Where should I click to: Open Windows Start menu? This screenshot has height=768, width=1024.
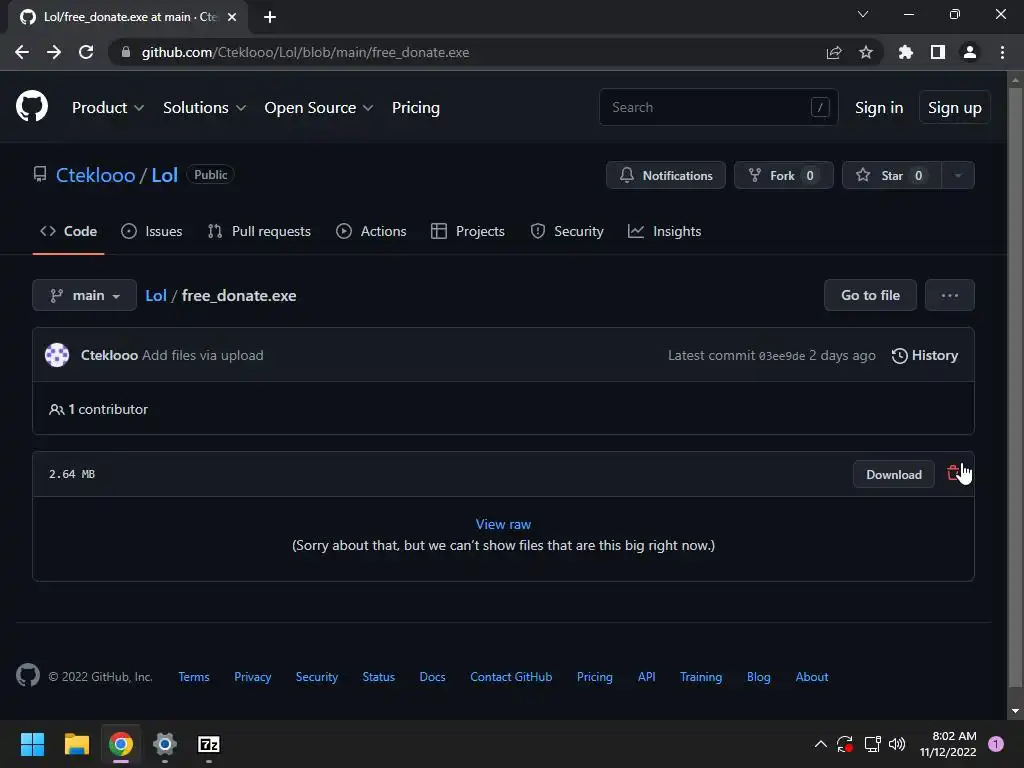(32, 744)
